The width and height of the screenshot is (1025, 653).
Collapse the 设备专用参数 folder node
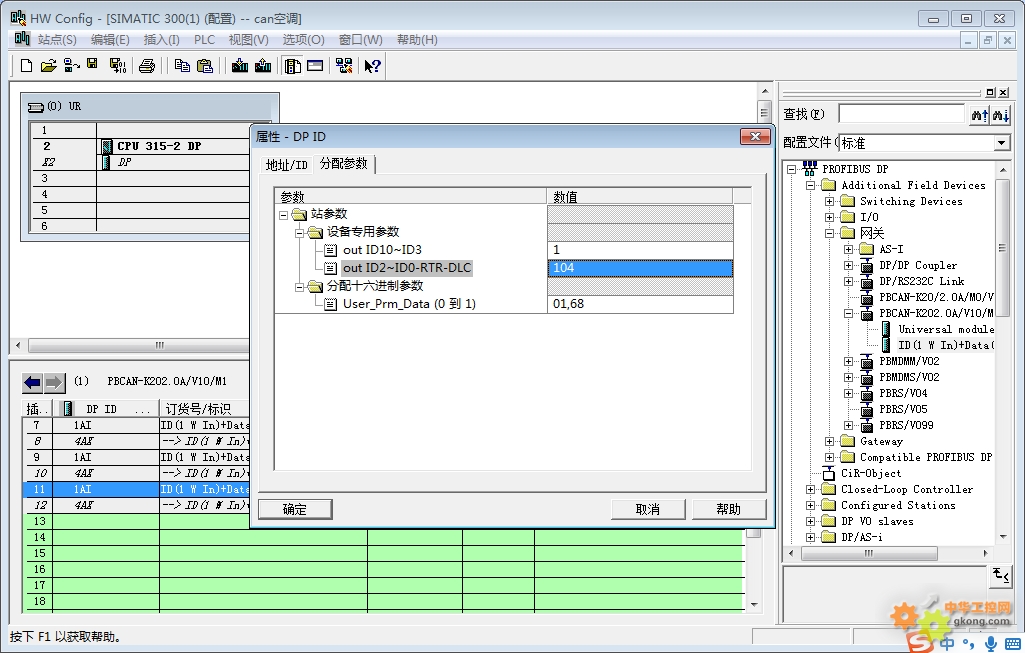299,232
